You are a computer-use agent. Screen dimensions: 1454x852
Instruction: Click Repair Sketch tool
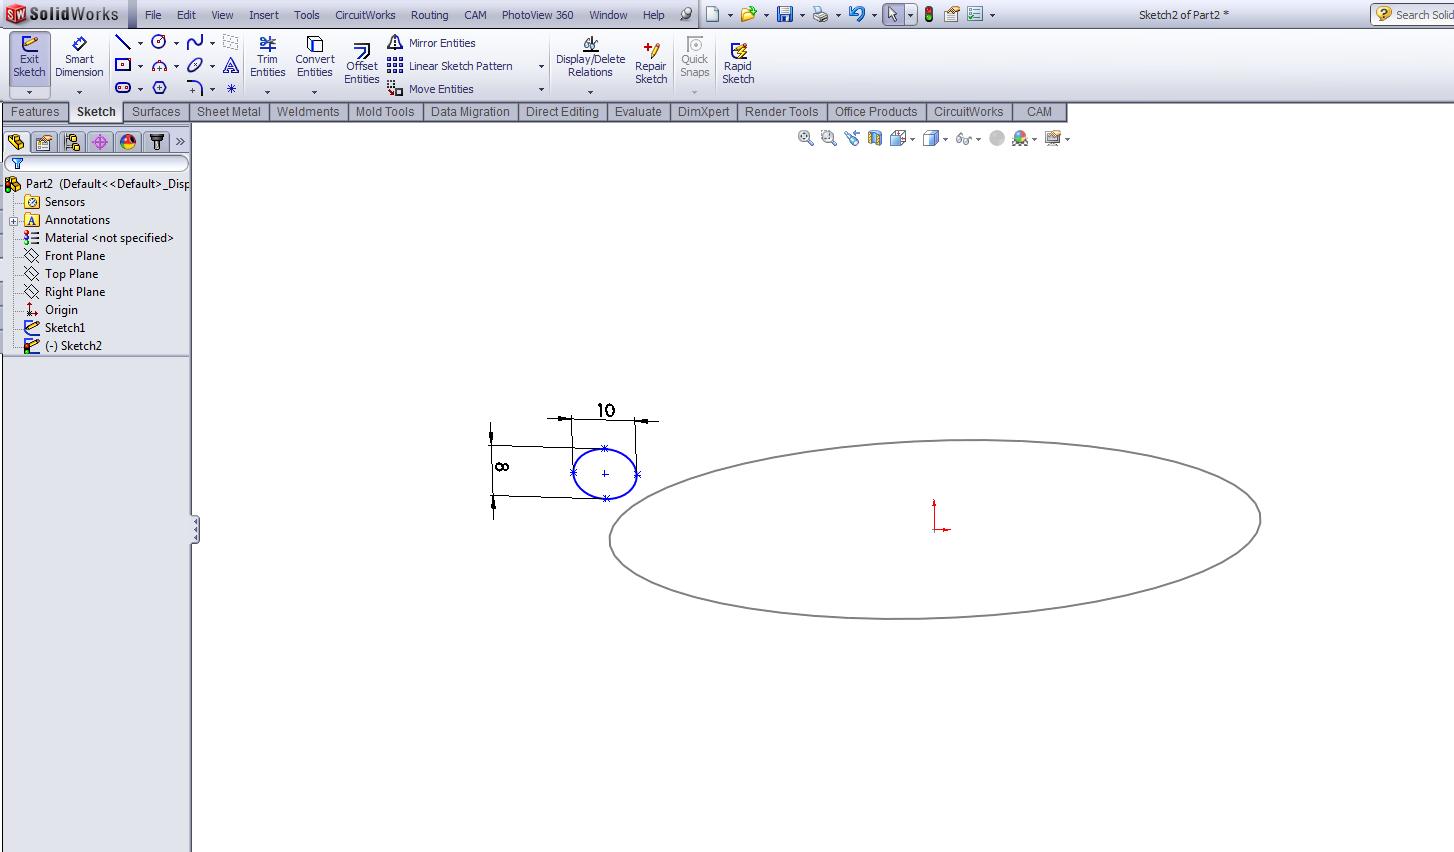pyautogui.click(x=651, y=64)
